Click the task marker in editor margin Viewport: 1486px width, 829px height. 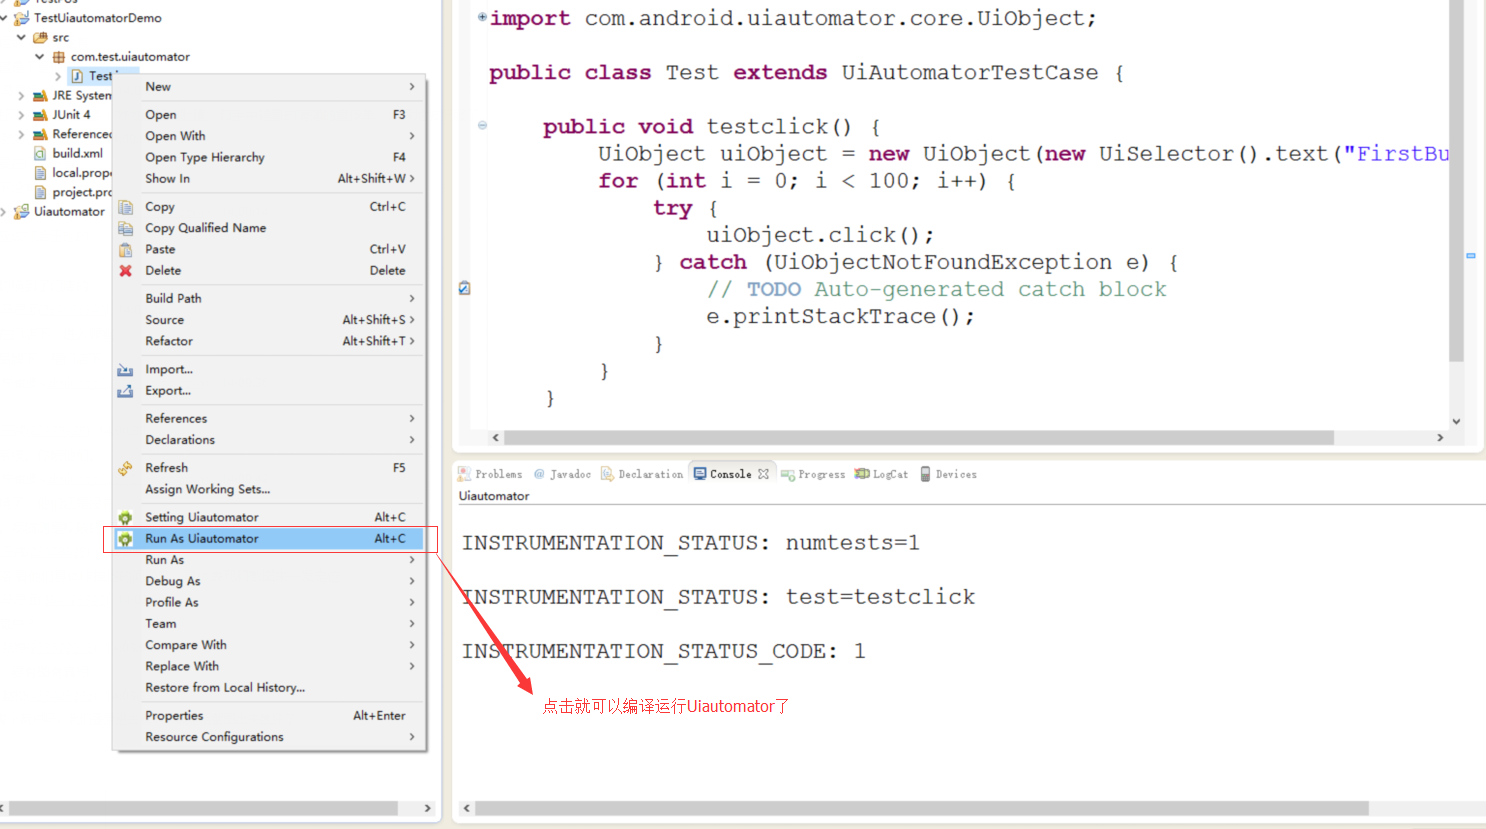point(464,289)
